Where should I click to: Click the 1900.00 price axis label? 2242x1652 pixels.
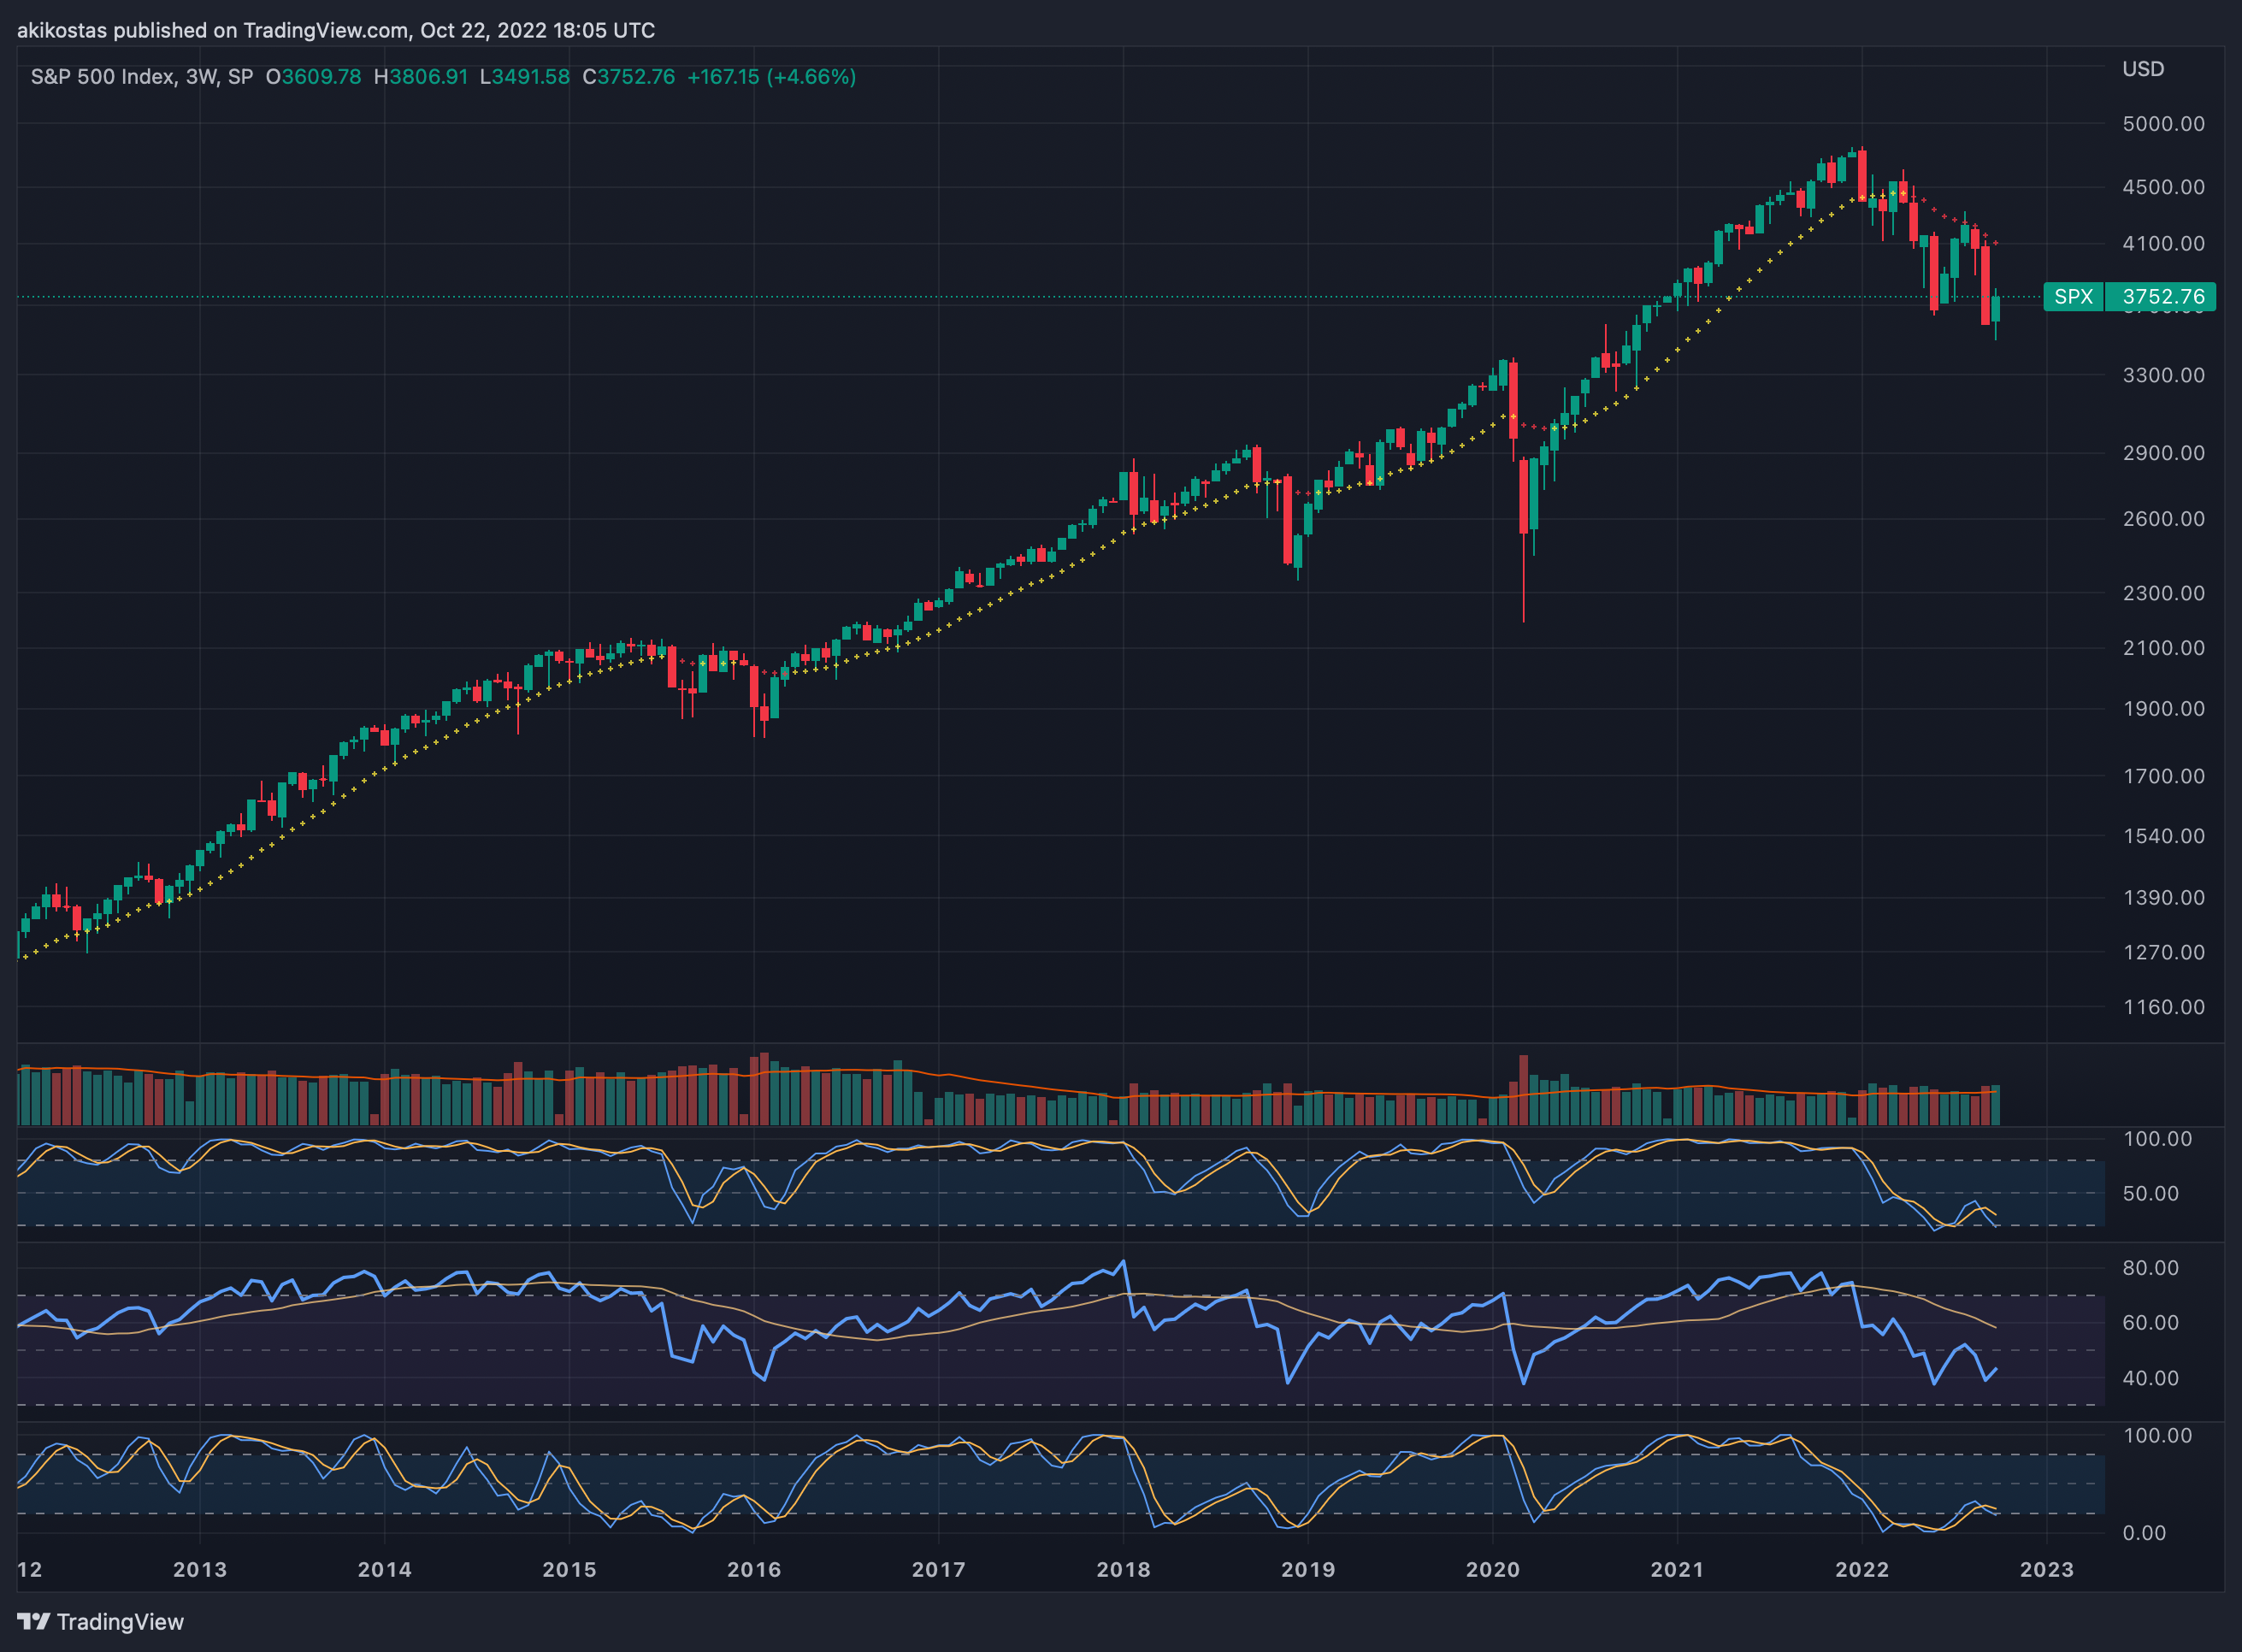[x=2163, y=708]
